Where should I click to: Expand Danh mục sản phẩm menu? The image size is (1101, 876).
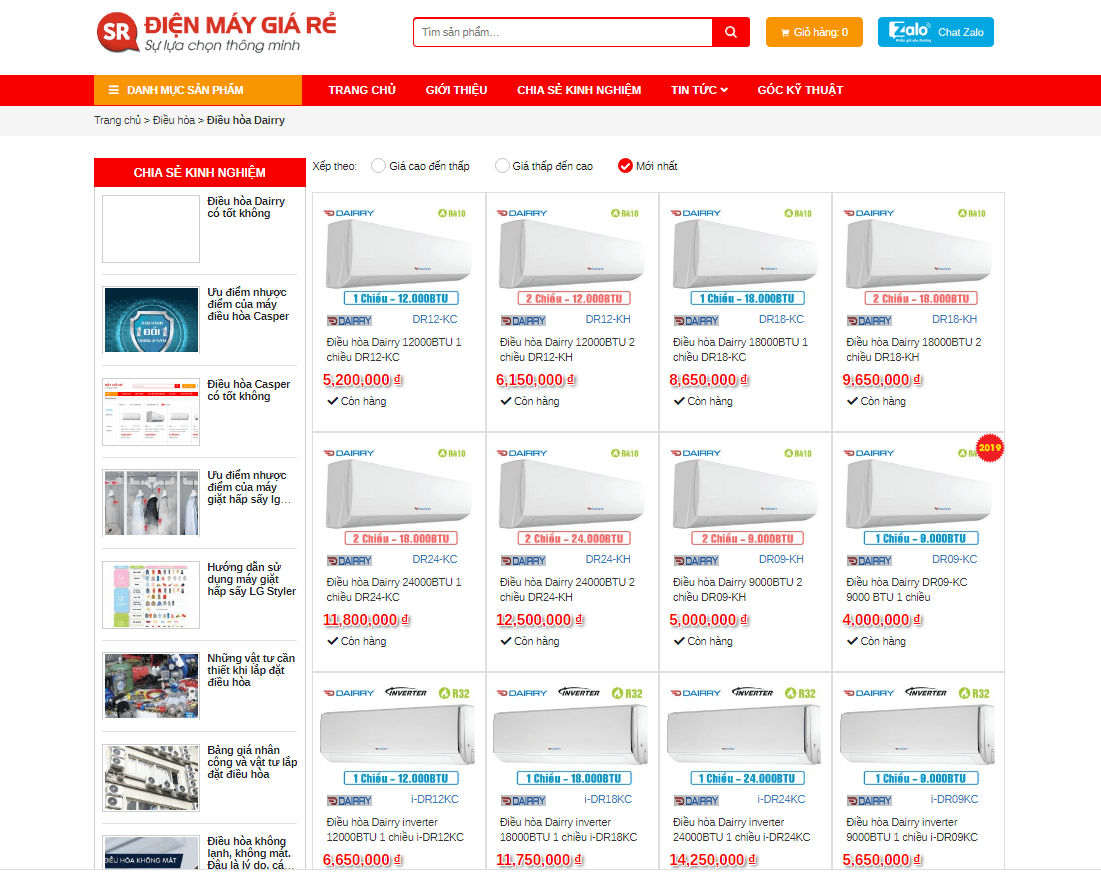(x=185, y=90)
